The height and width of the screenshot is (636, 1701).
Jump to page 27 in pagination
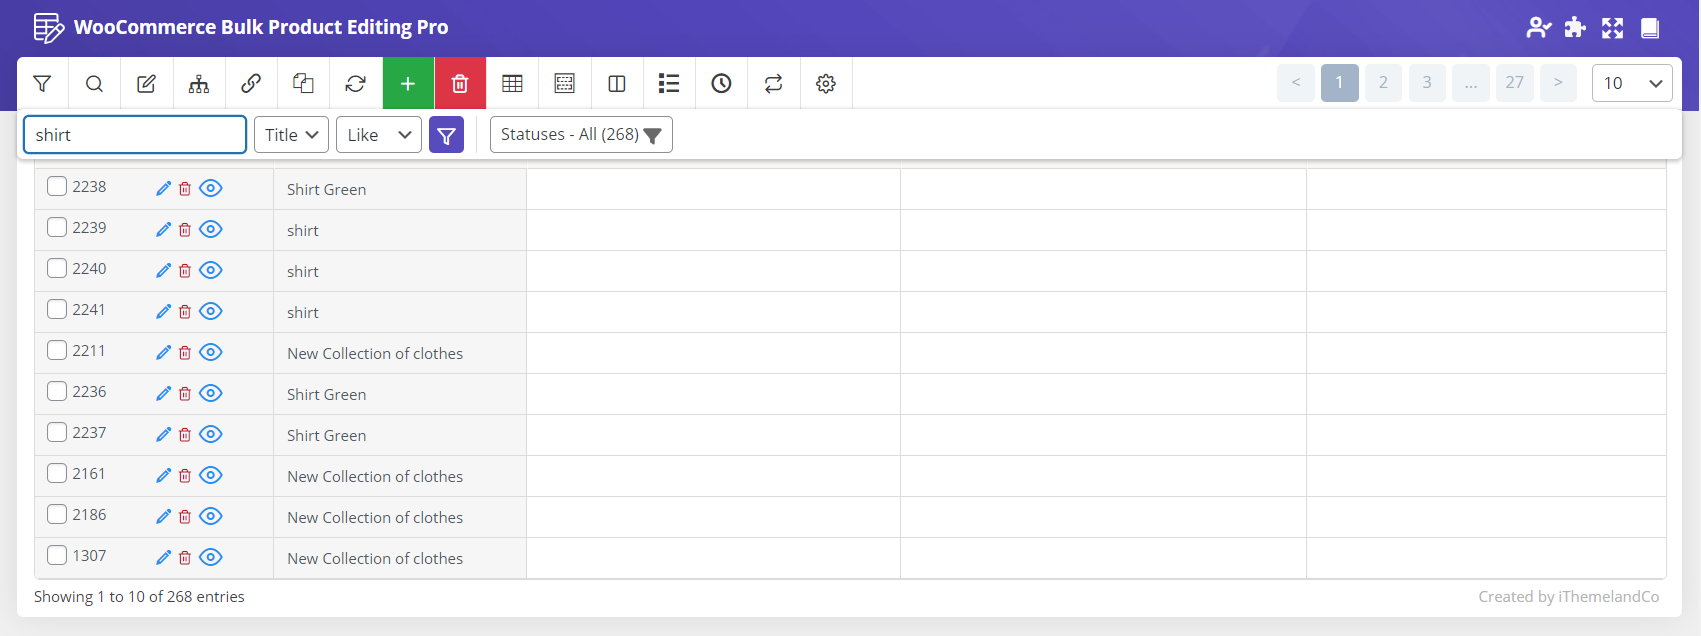click(x=1514, y=83)
